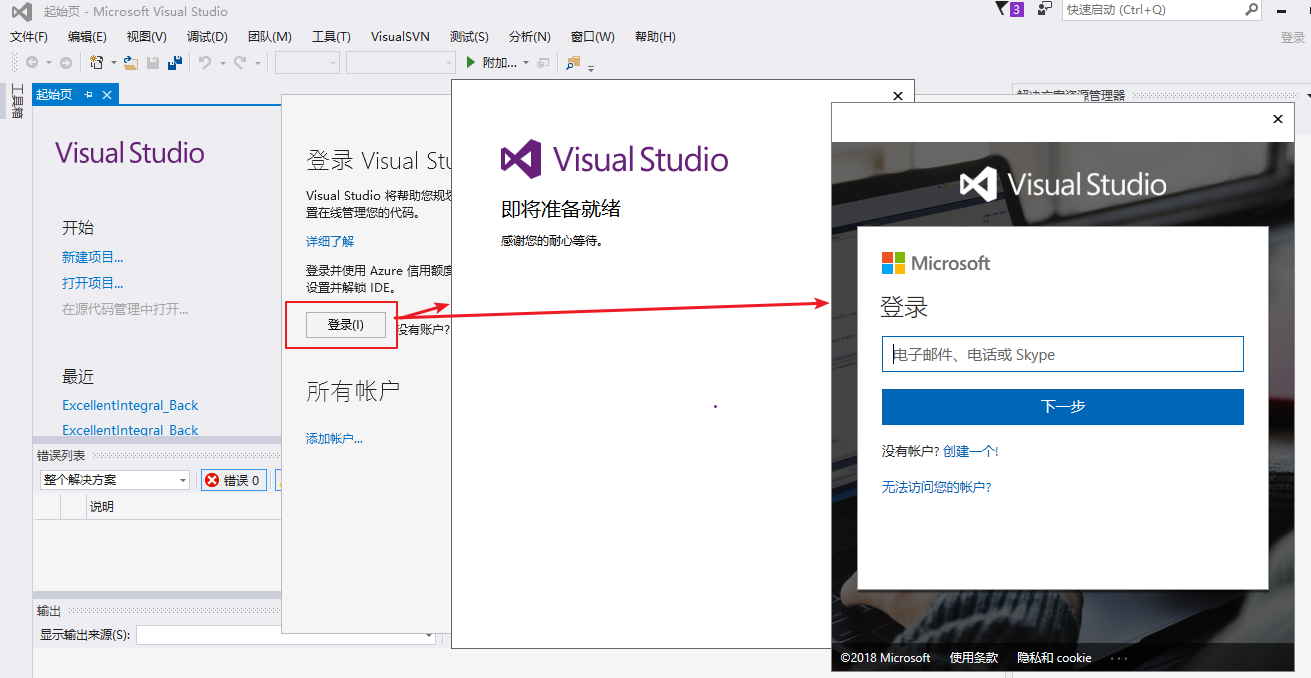Click the New Project toolbar icon
Image resolution: width=1311 pixels, height=678 pixels.
click(97, 62)
